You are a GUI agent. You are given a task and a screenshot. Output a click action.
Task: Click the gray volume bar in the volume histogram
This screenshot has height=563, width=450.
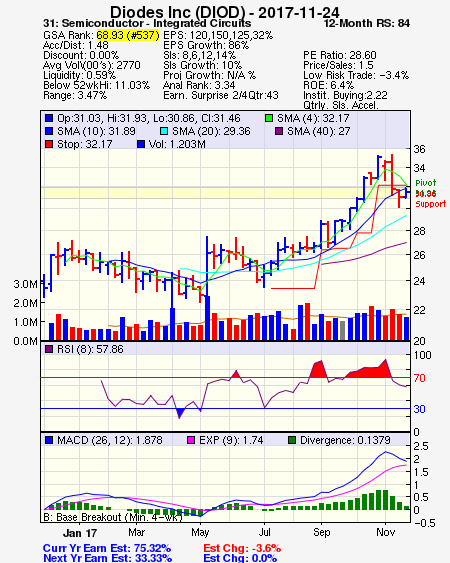pyautogui.click(x=343, y=330)
